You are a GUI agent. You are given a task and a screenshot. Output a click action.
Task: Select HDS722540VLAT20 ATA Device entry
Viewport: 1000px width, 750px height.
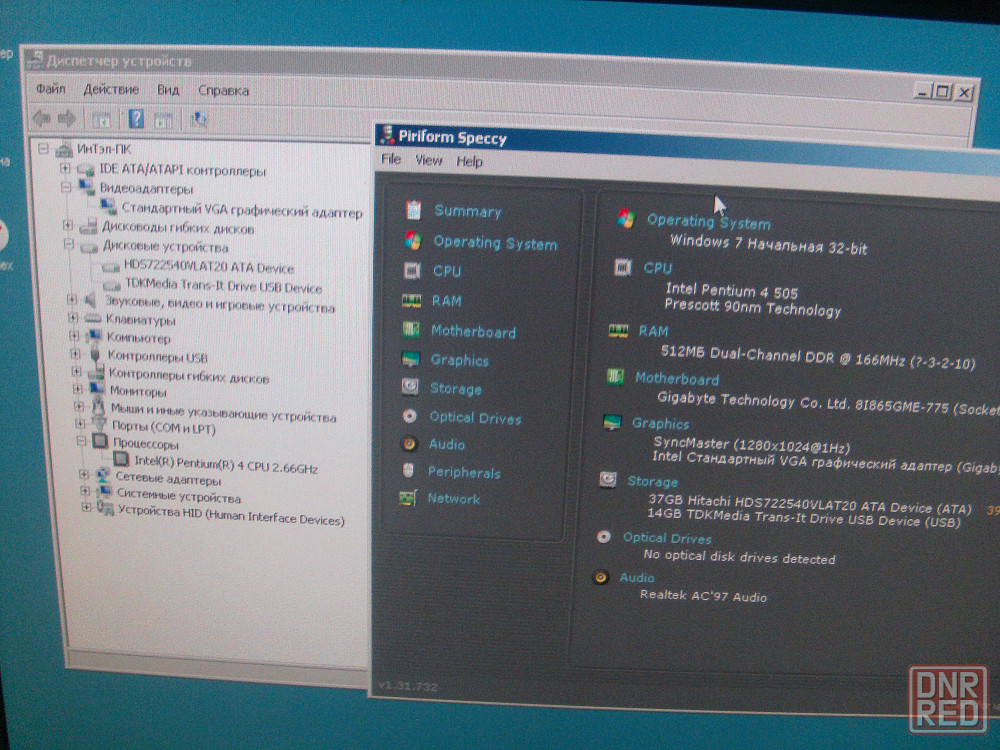click(x=209, y=267)
